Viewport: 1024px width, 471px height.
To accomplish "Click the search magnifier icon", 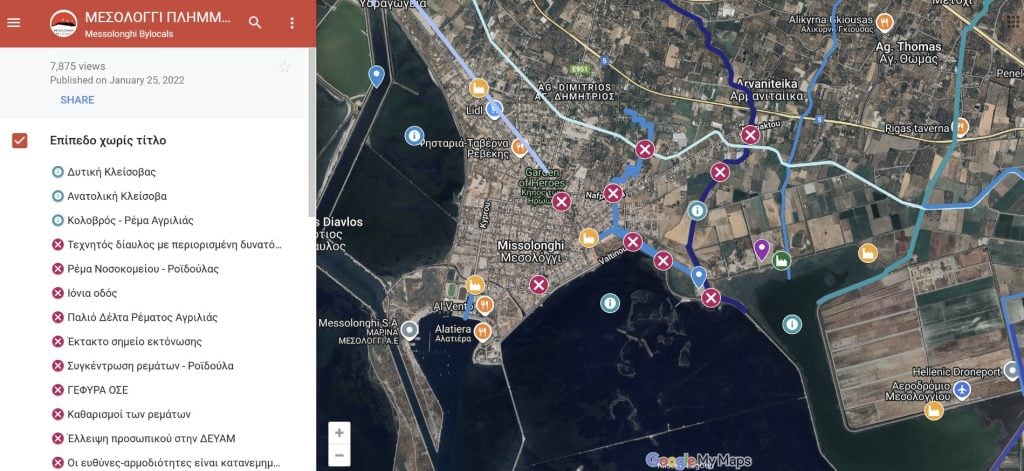I will point(255,23).
